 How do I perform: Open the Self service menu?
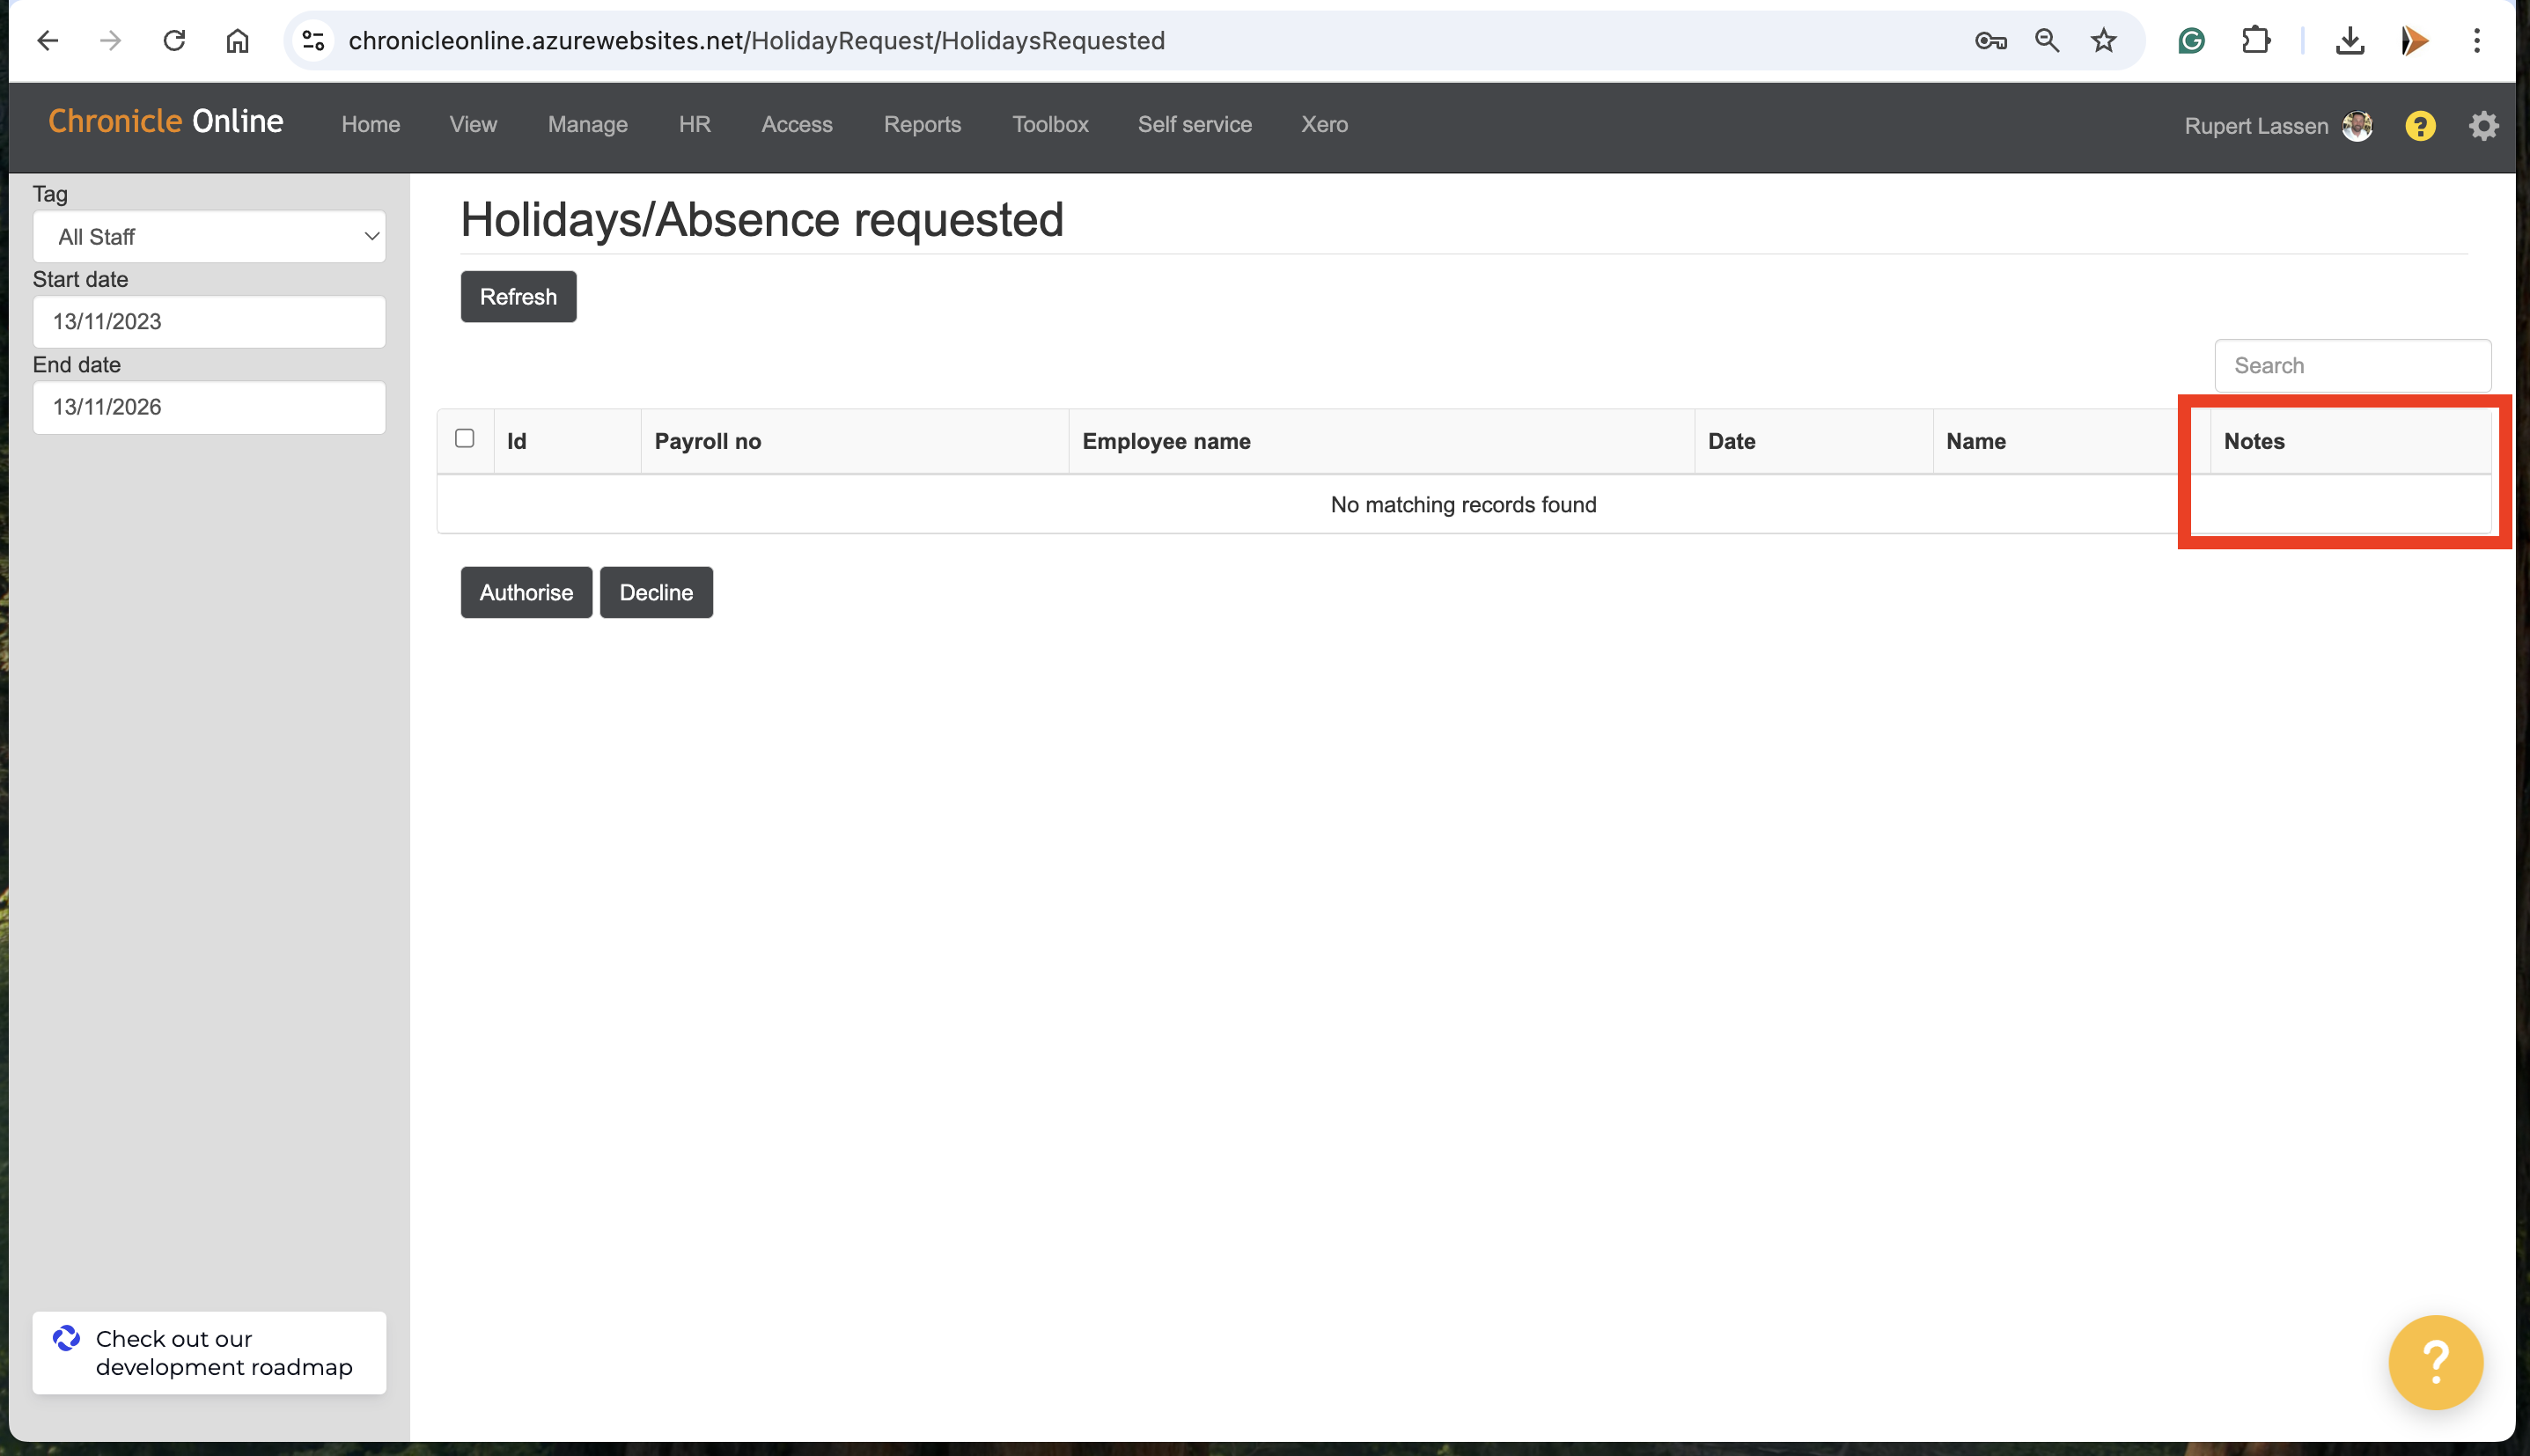pyautogui.click(x=1194, y=125)
